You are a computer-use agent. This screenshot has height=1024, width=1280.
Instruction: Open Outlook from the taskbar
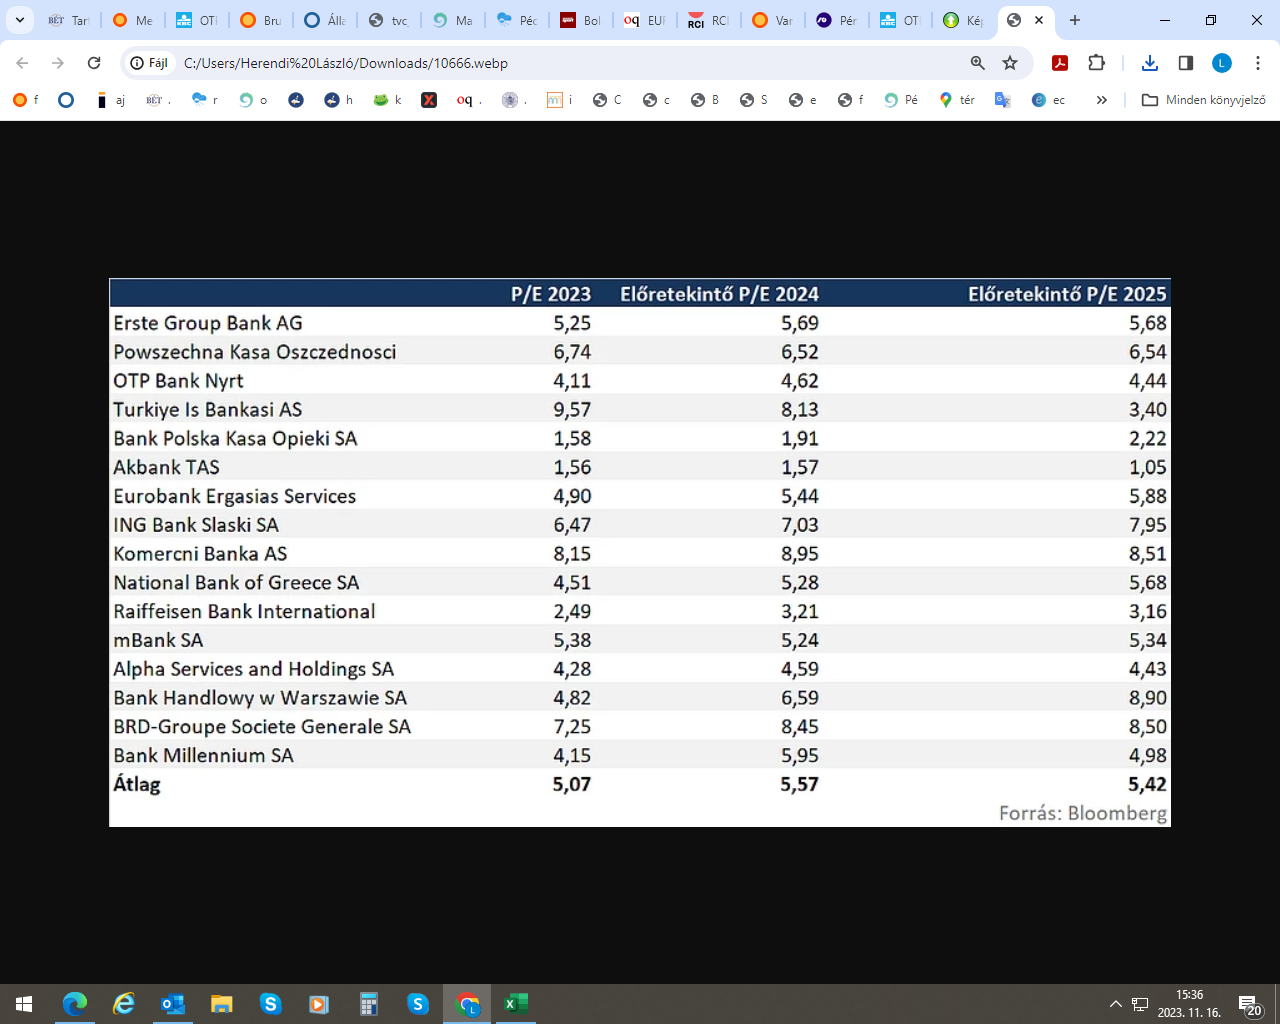(x=173, y=1004)
